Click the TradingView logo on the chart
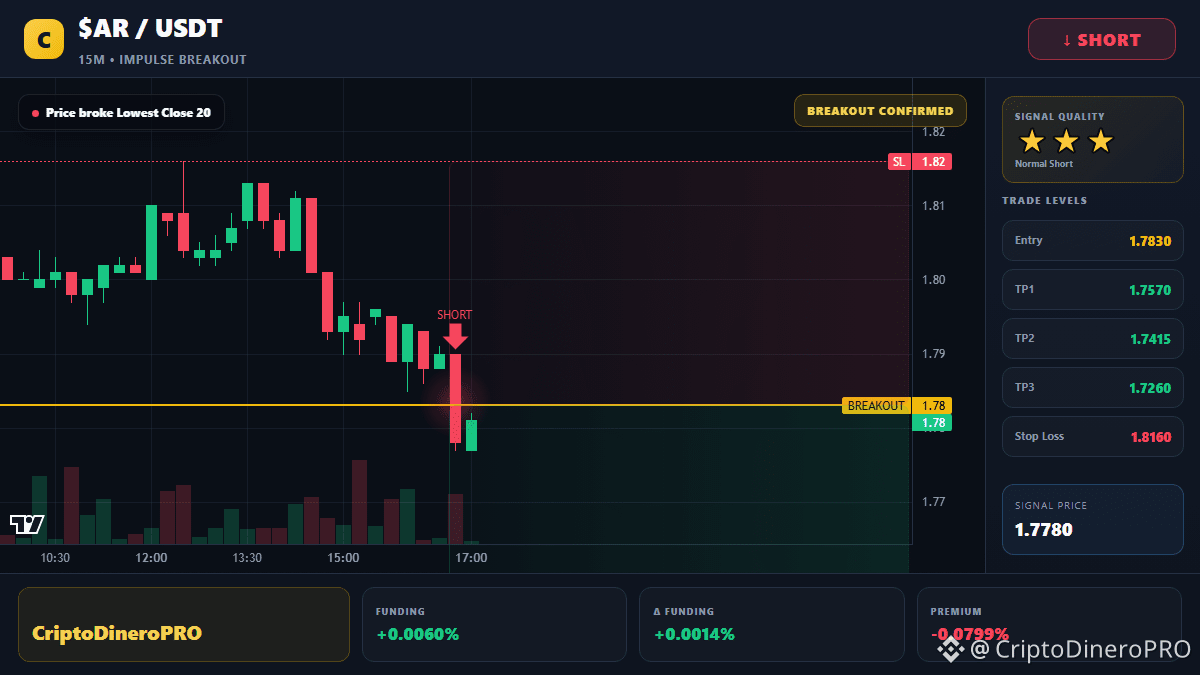The image size is (1200, 675). [27, 524]
